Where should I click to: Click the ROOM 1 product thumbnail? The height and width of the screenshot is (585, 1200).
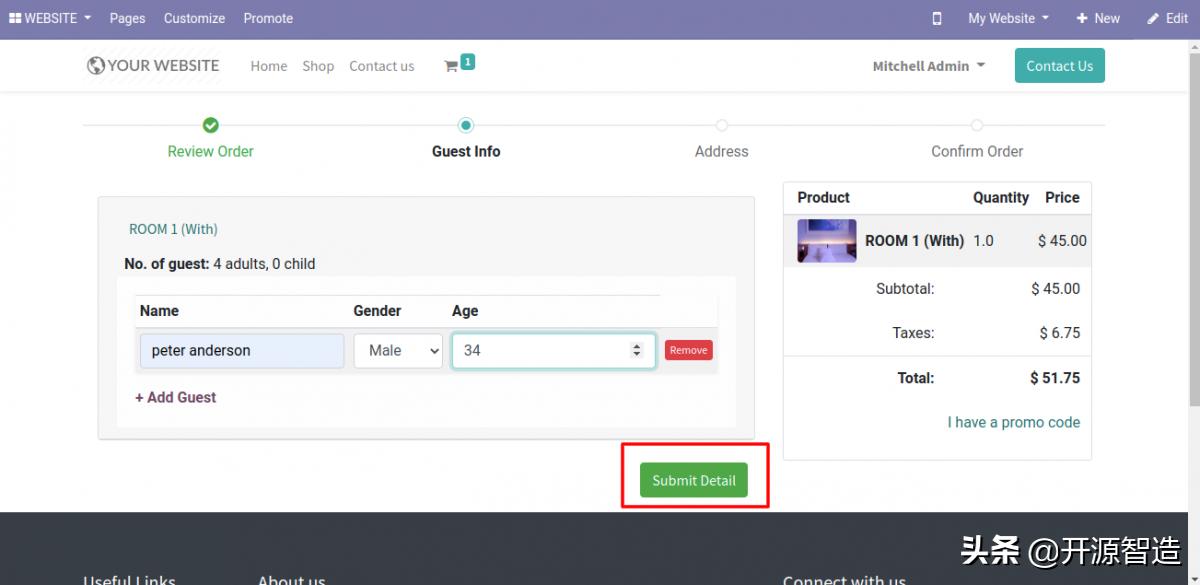tap(826, 241)
